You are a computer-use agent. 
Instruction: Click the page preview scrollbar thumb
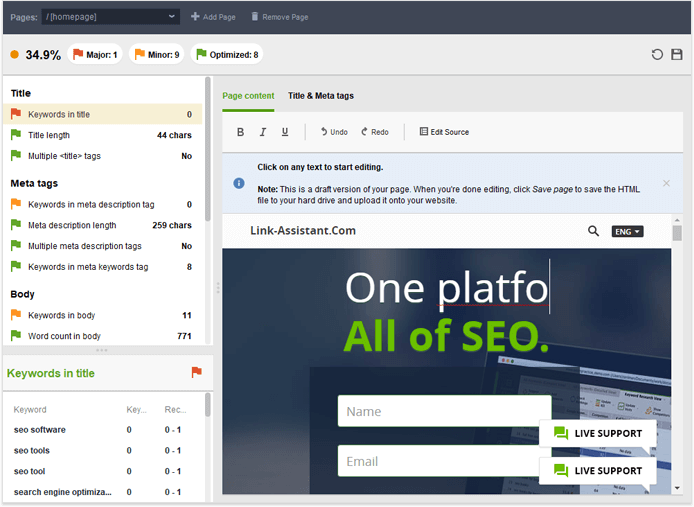tap(677, 233)
